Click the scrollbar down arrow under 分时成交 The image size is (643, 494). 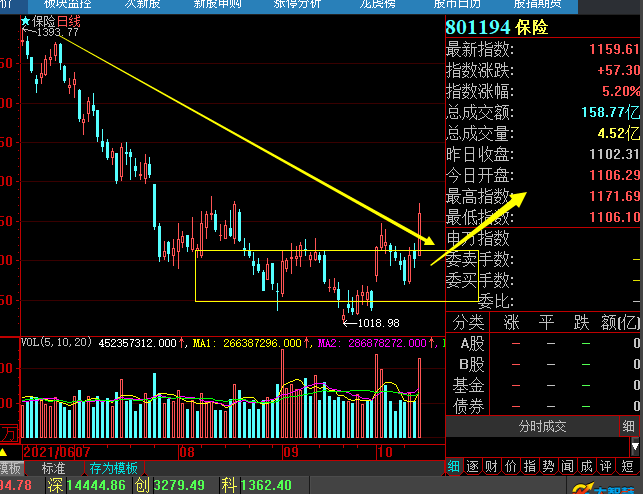click(635, 447)
